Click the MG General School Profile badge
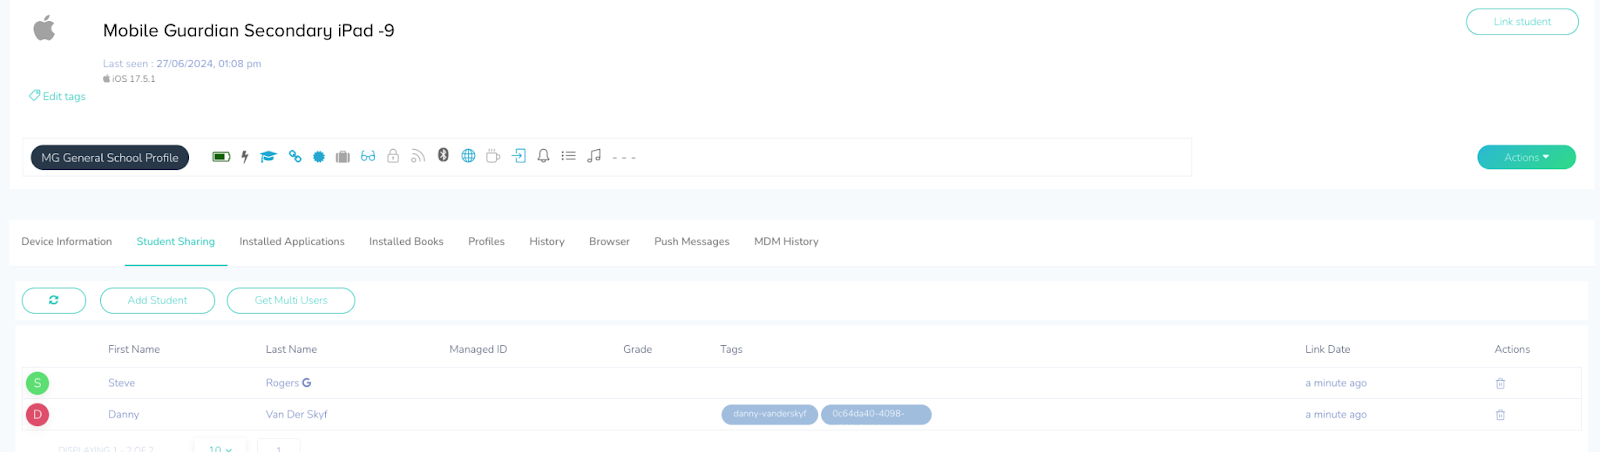Viewport: 1600px width, 452px height. click(110, 157)
